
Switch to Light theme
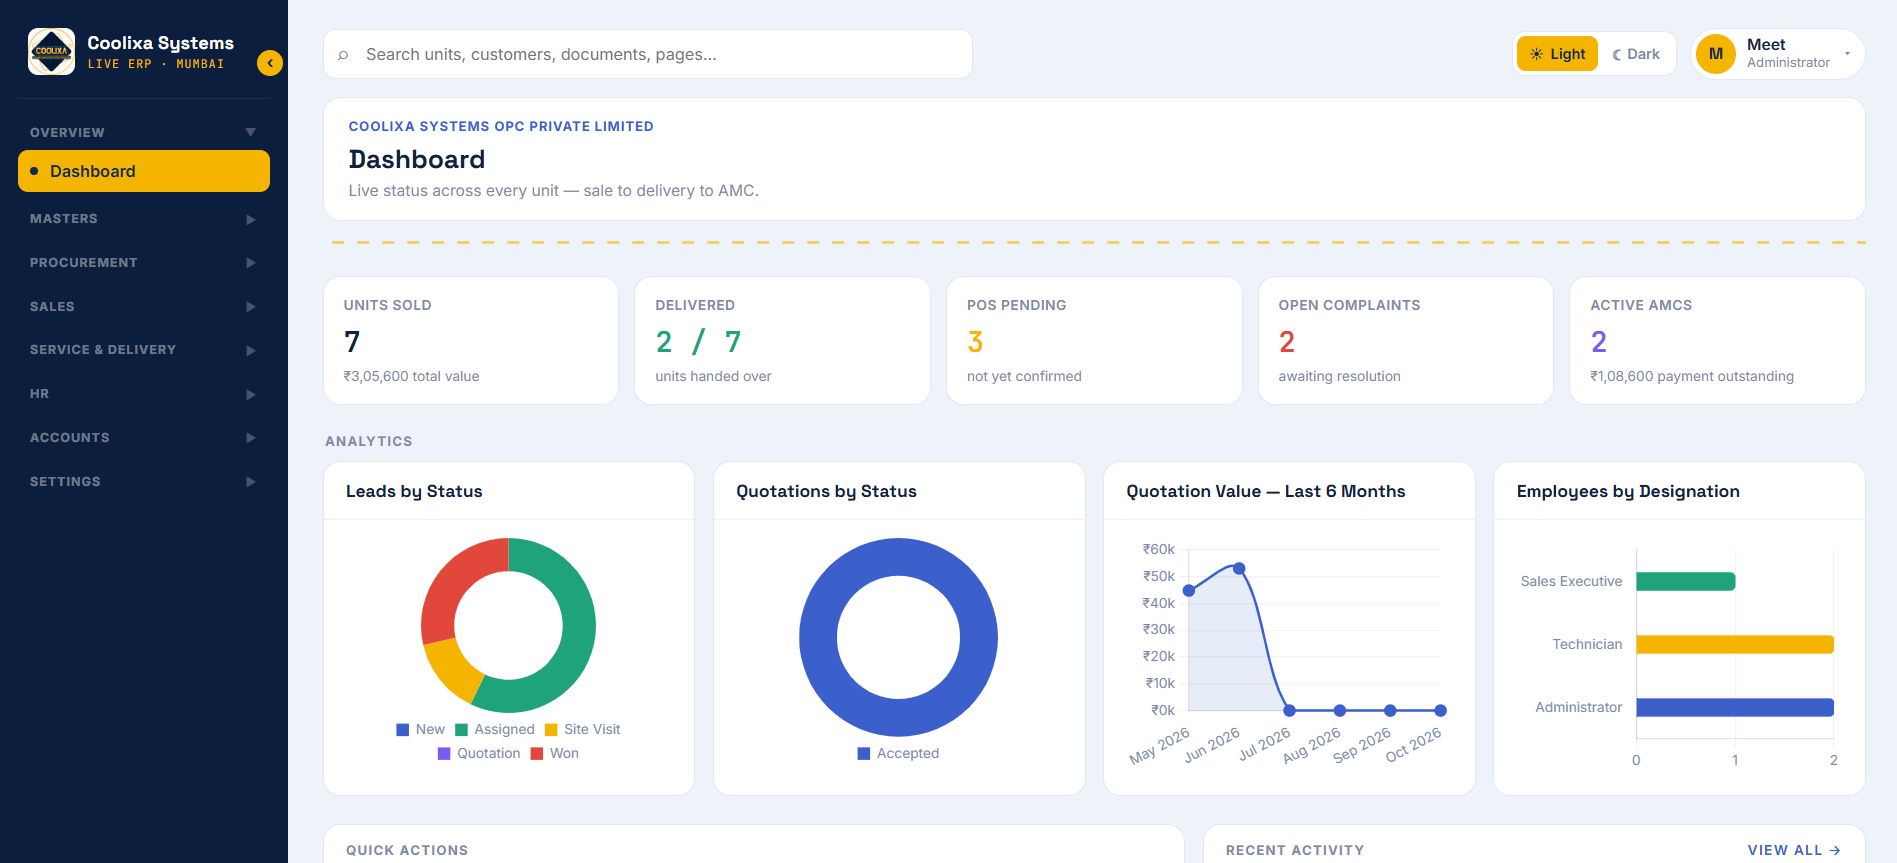tap(1557, 54)
